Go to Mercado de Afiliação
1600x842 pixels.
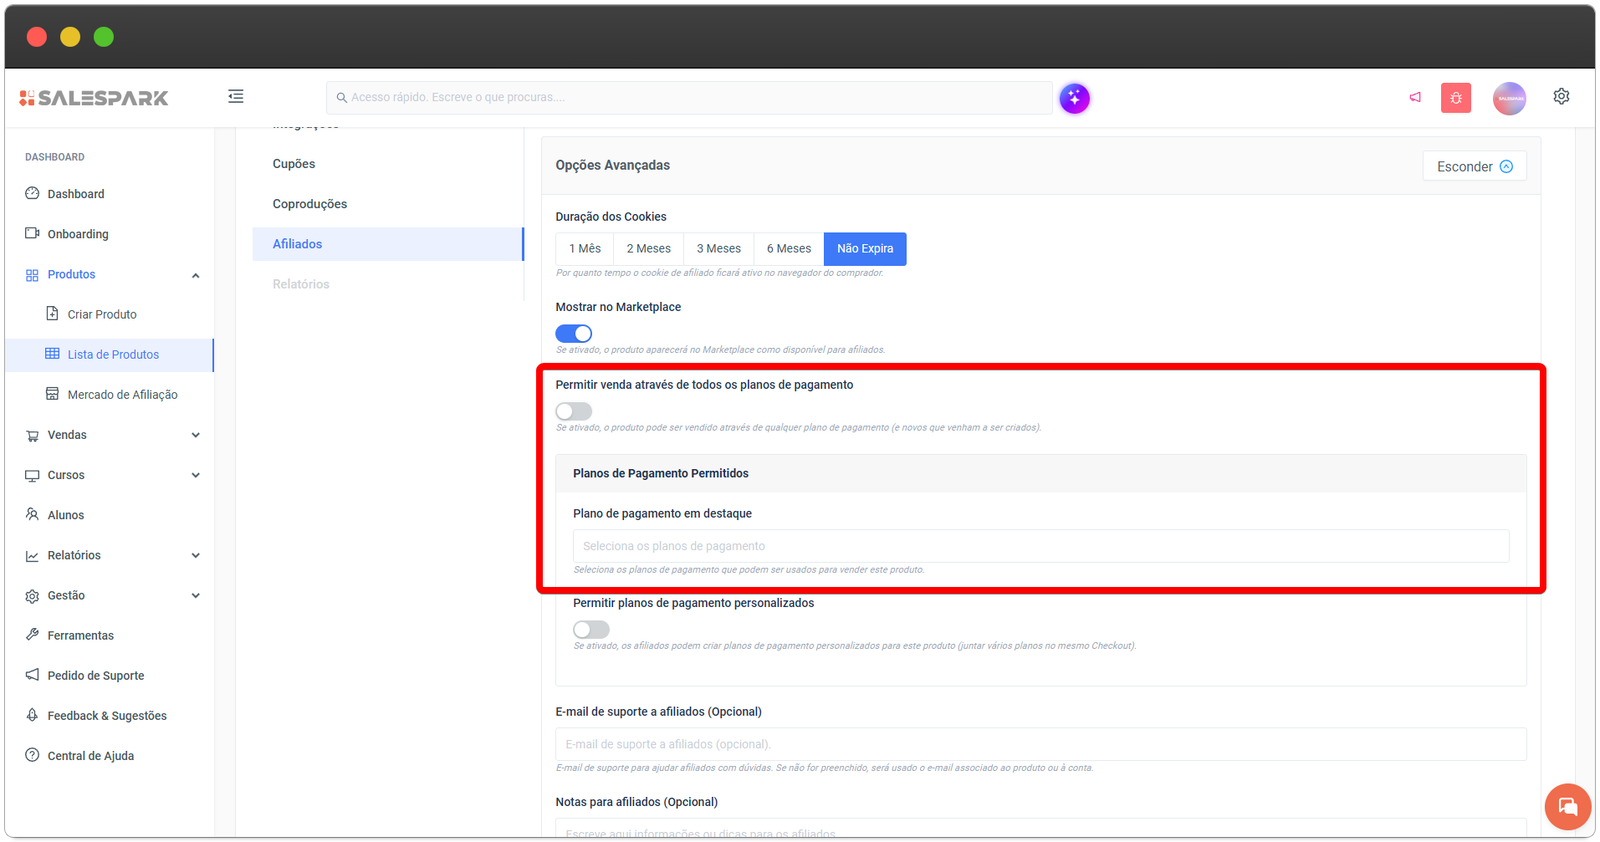[x=122, y=395]
